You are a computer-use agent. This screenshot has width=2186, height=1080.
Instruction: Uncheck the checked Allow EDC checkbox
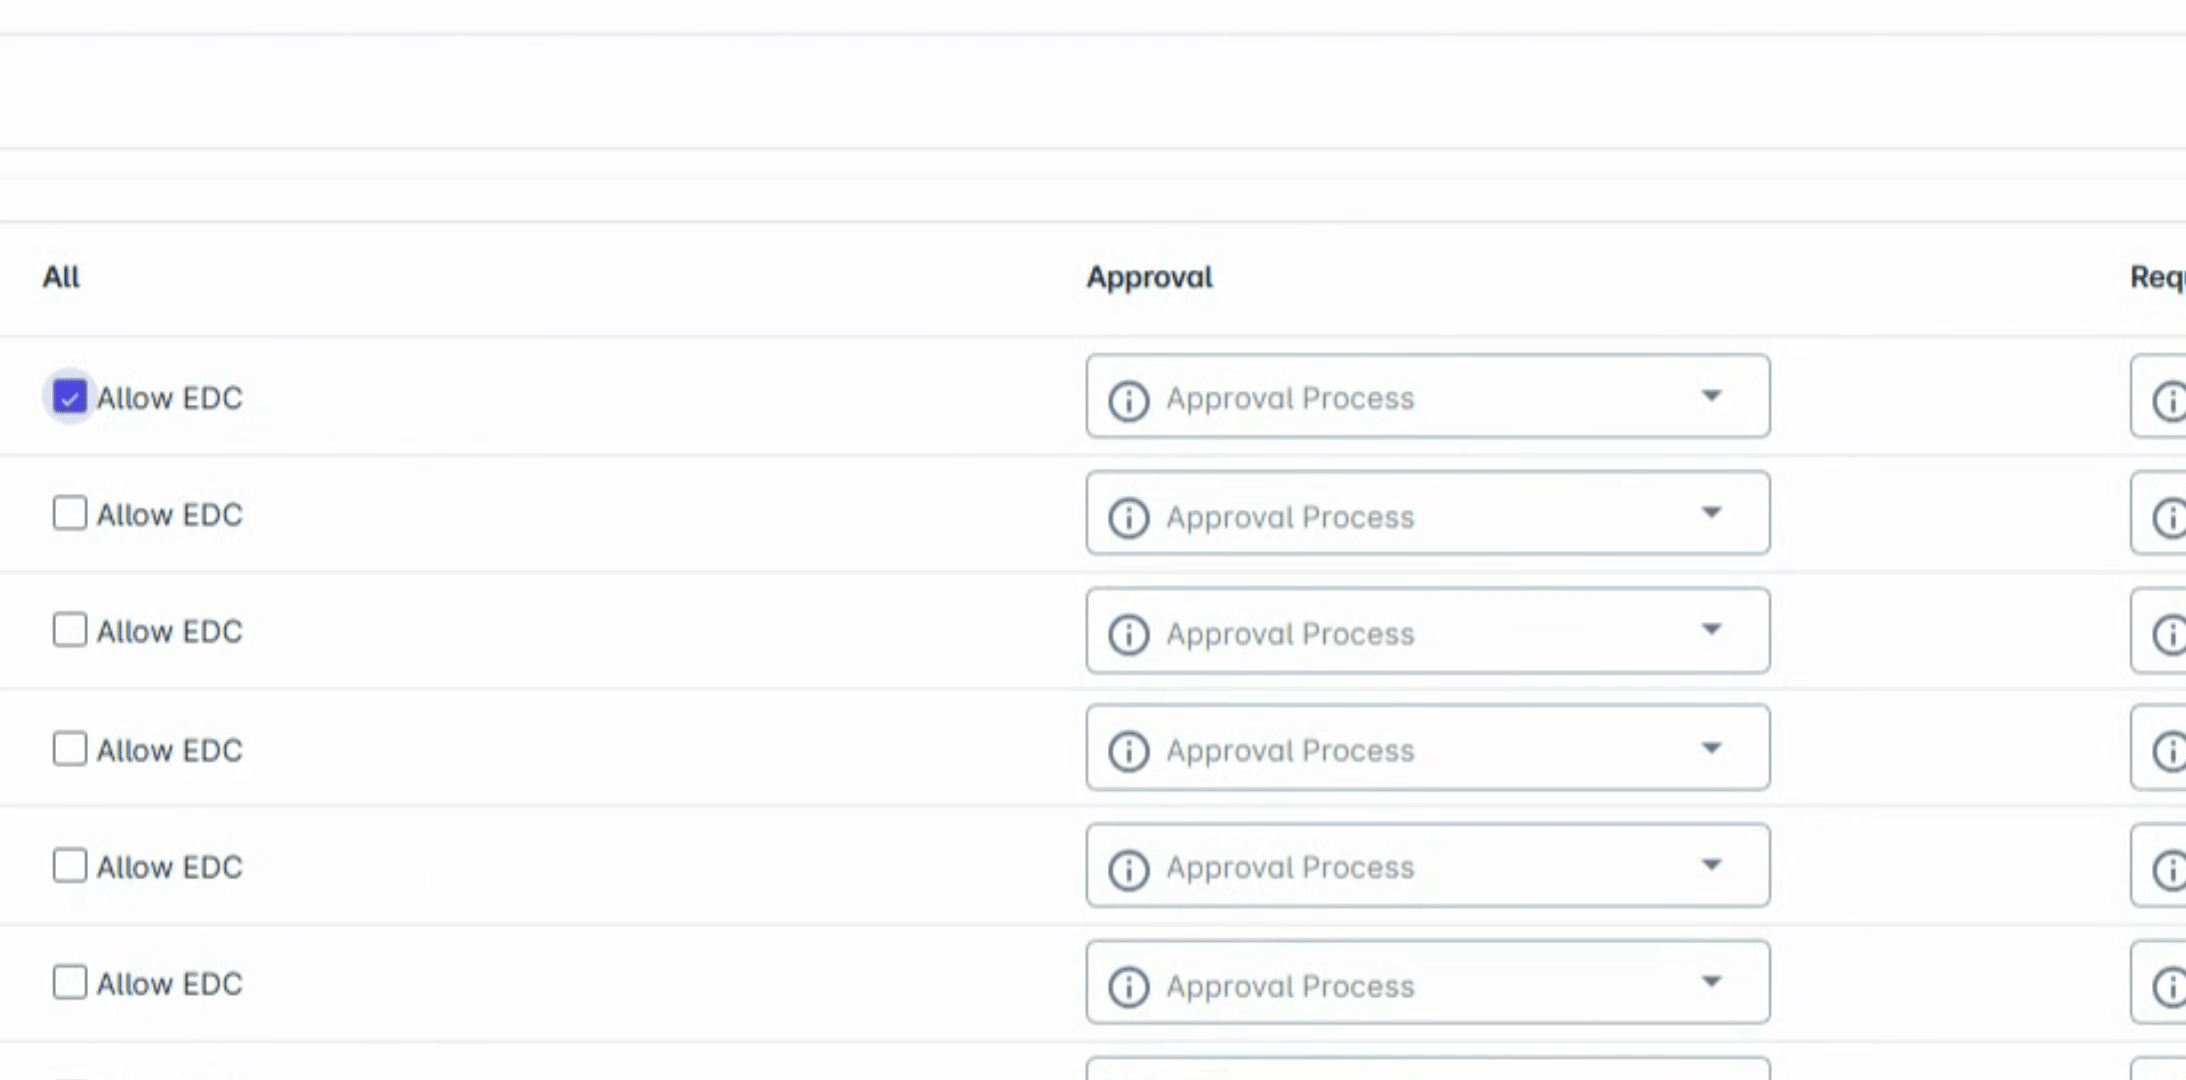[69, 398]
